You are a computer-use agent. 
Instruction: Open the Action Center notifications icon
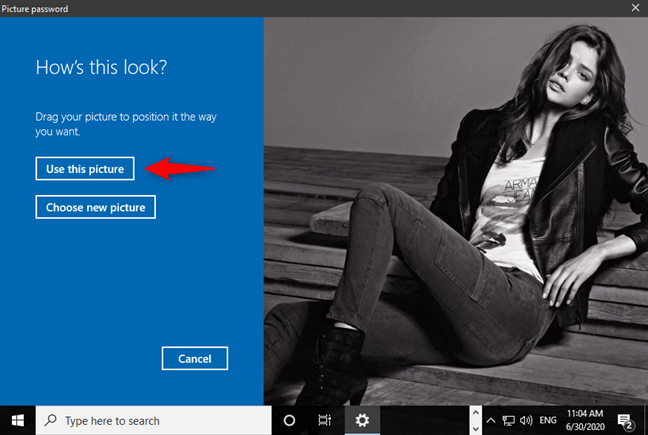[x=625, y=421]
